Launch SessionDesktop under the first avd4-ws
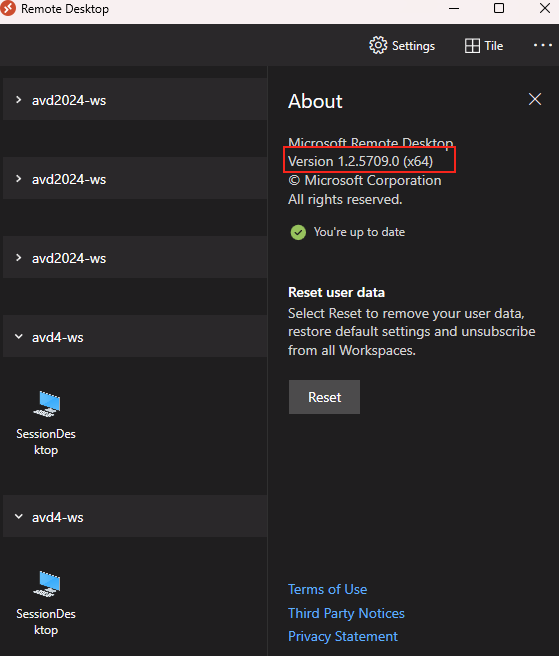This screenshot has width=559, height=656. 46,423
